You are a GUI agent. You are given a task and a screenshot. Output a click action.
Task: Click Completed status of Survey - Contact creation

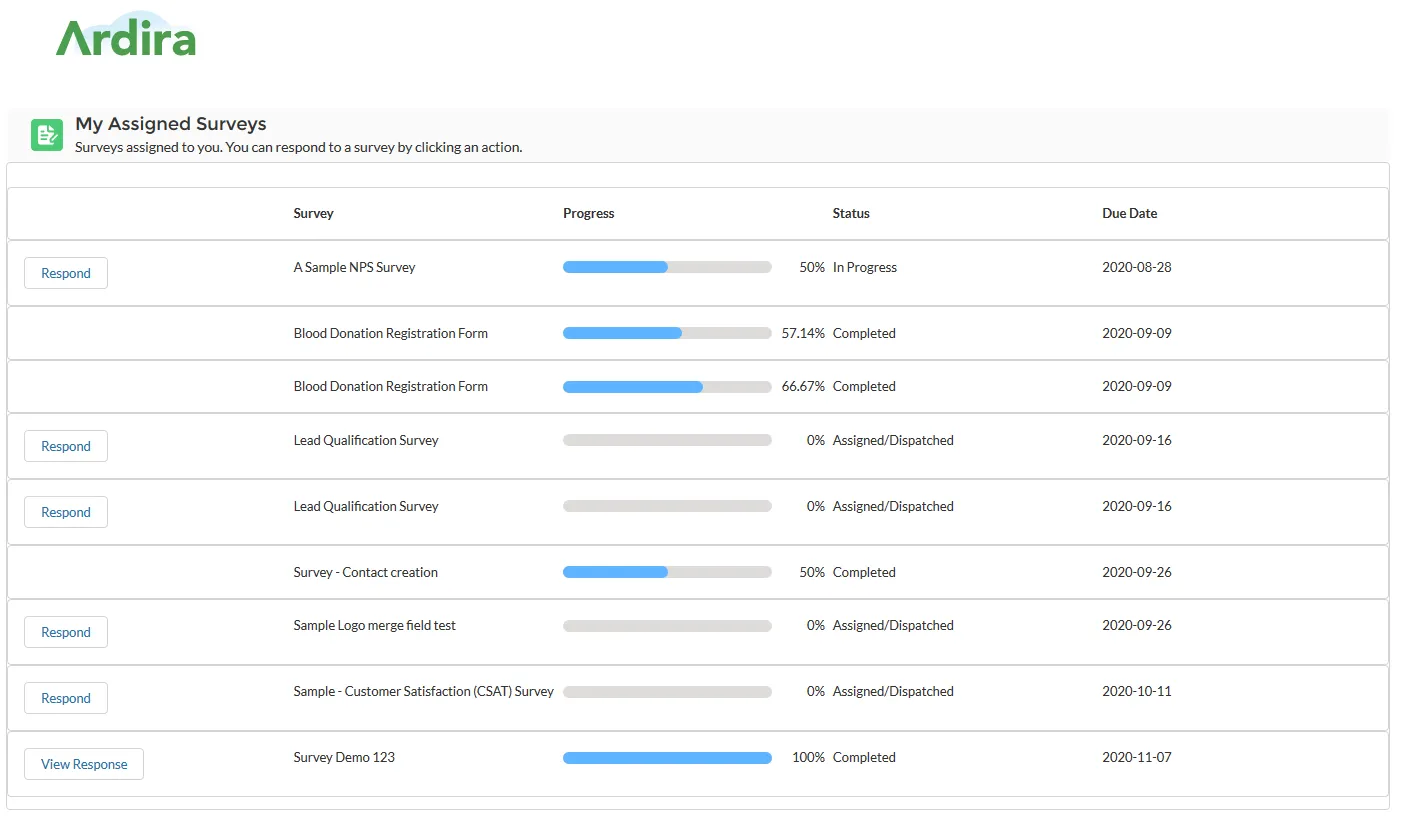[864, 572]
